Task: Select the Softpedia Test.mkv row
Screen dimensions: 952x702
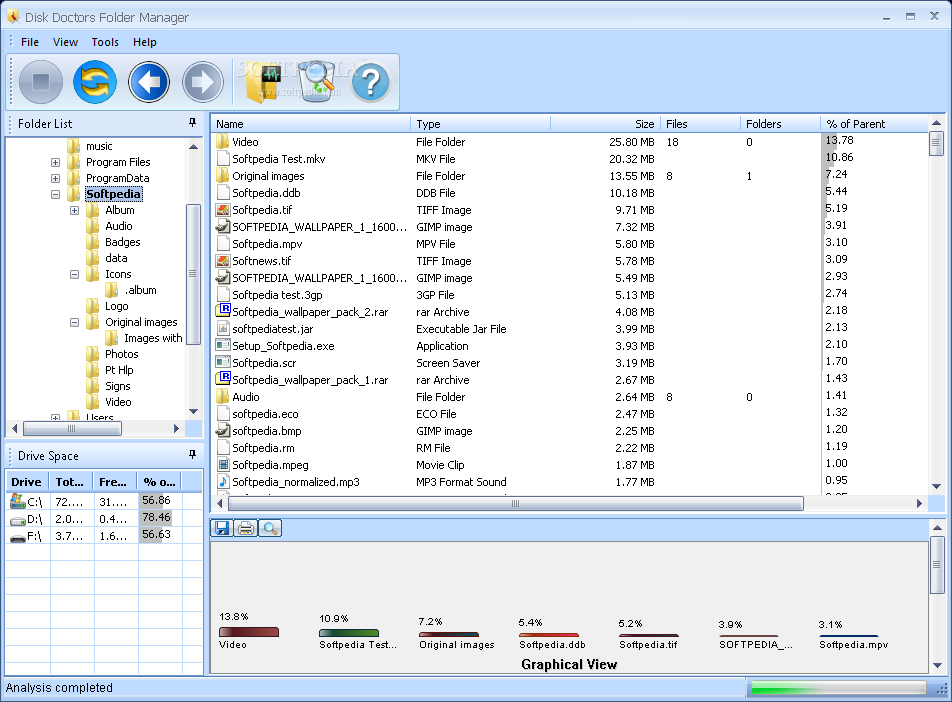Action: point(570,159)
